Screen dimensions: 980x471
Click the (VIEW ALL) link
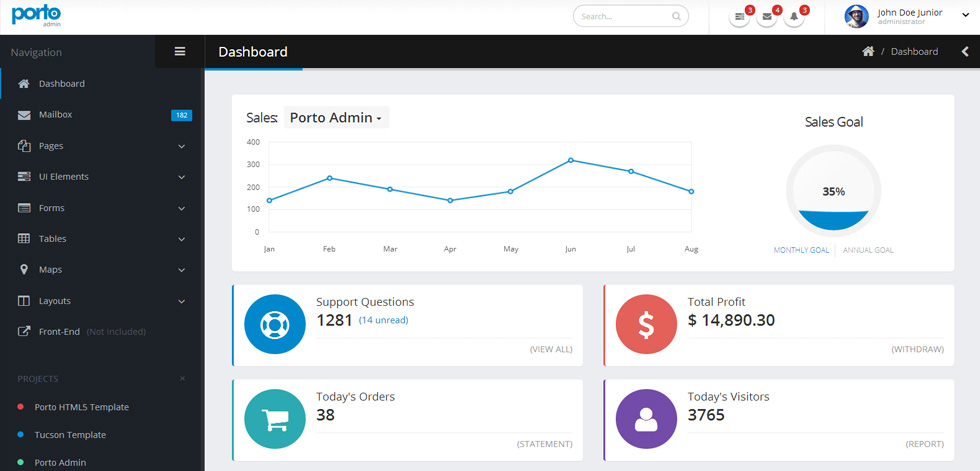[551, 349]
